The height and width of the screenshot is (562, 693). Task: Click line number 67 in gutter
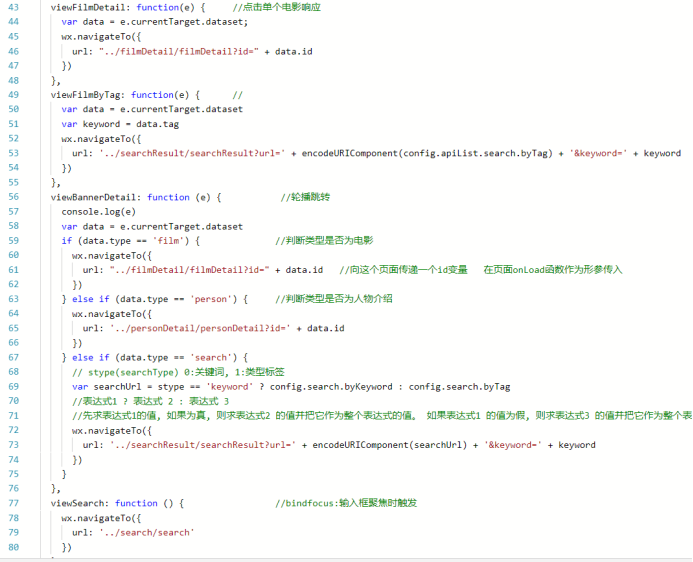[14, 357]
